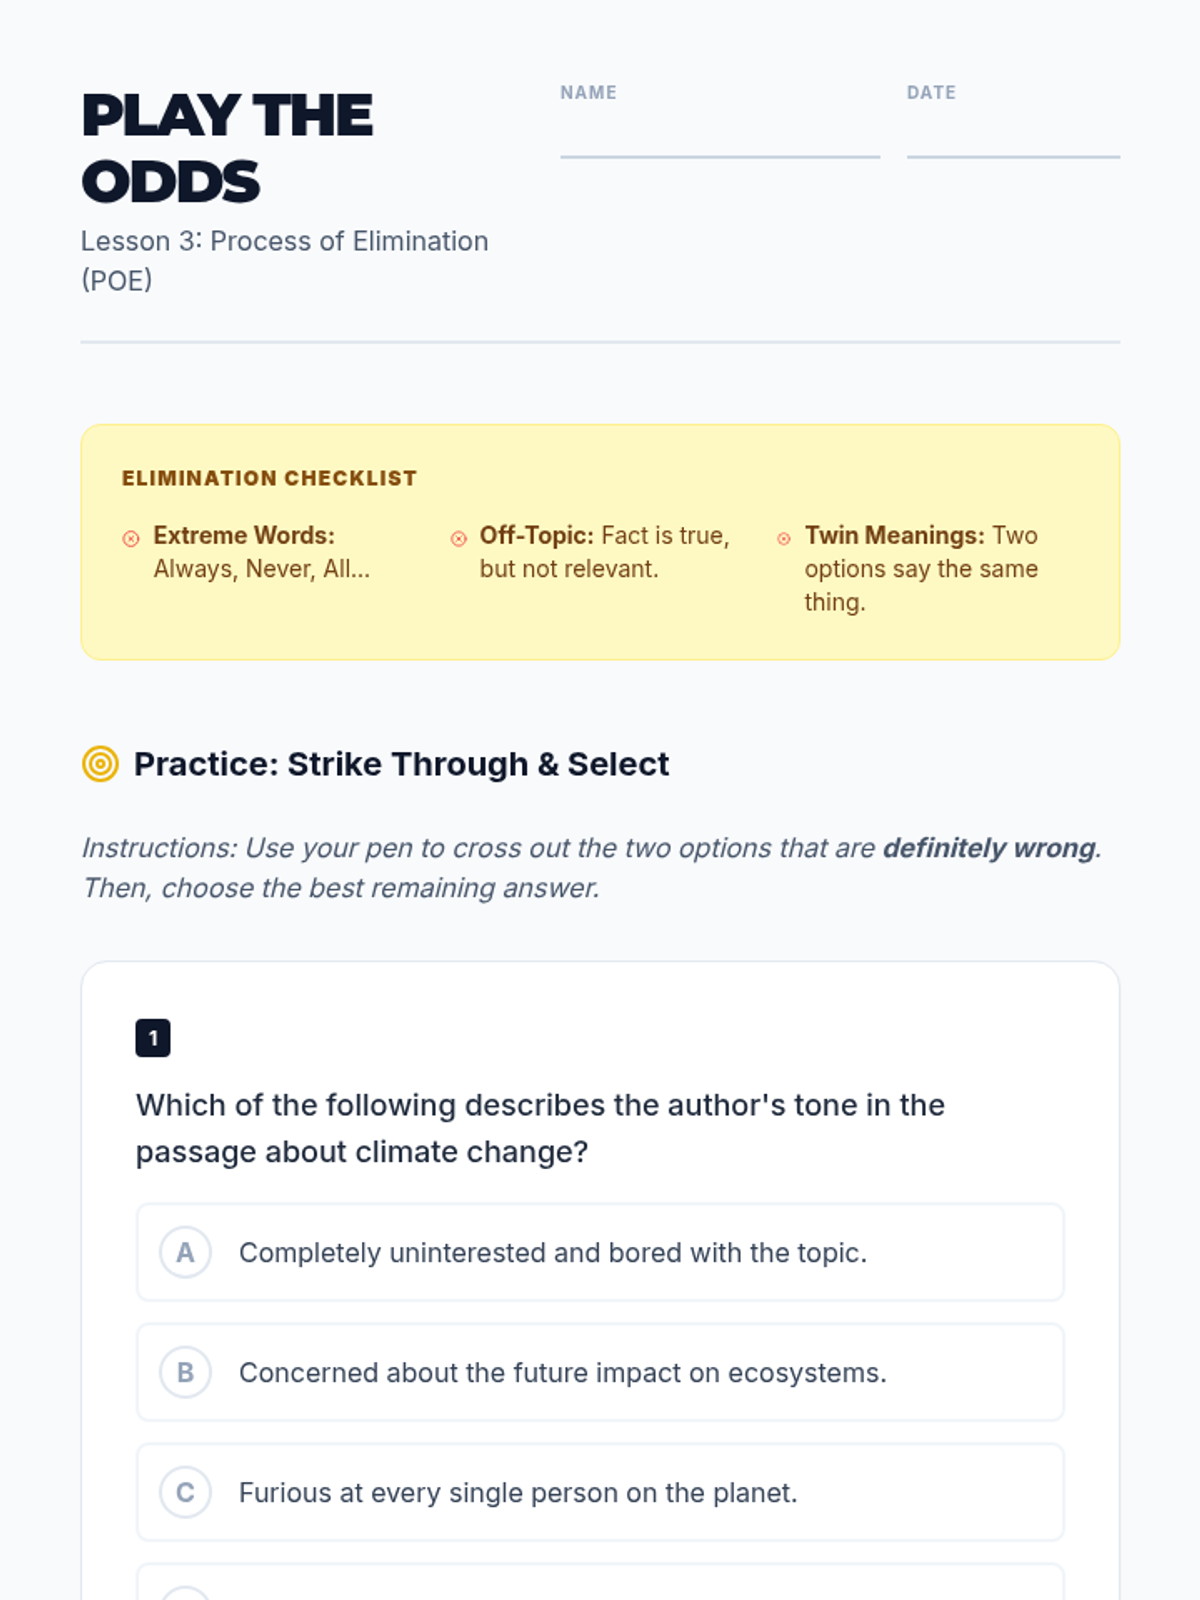Click the target icon beside Practice heading

100,764
